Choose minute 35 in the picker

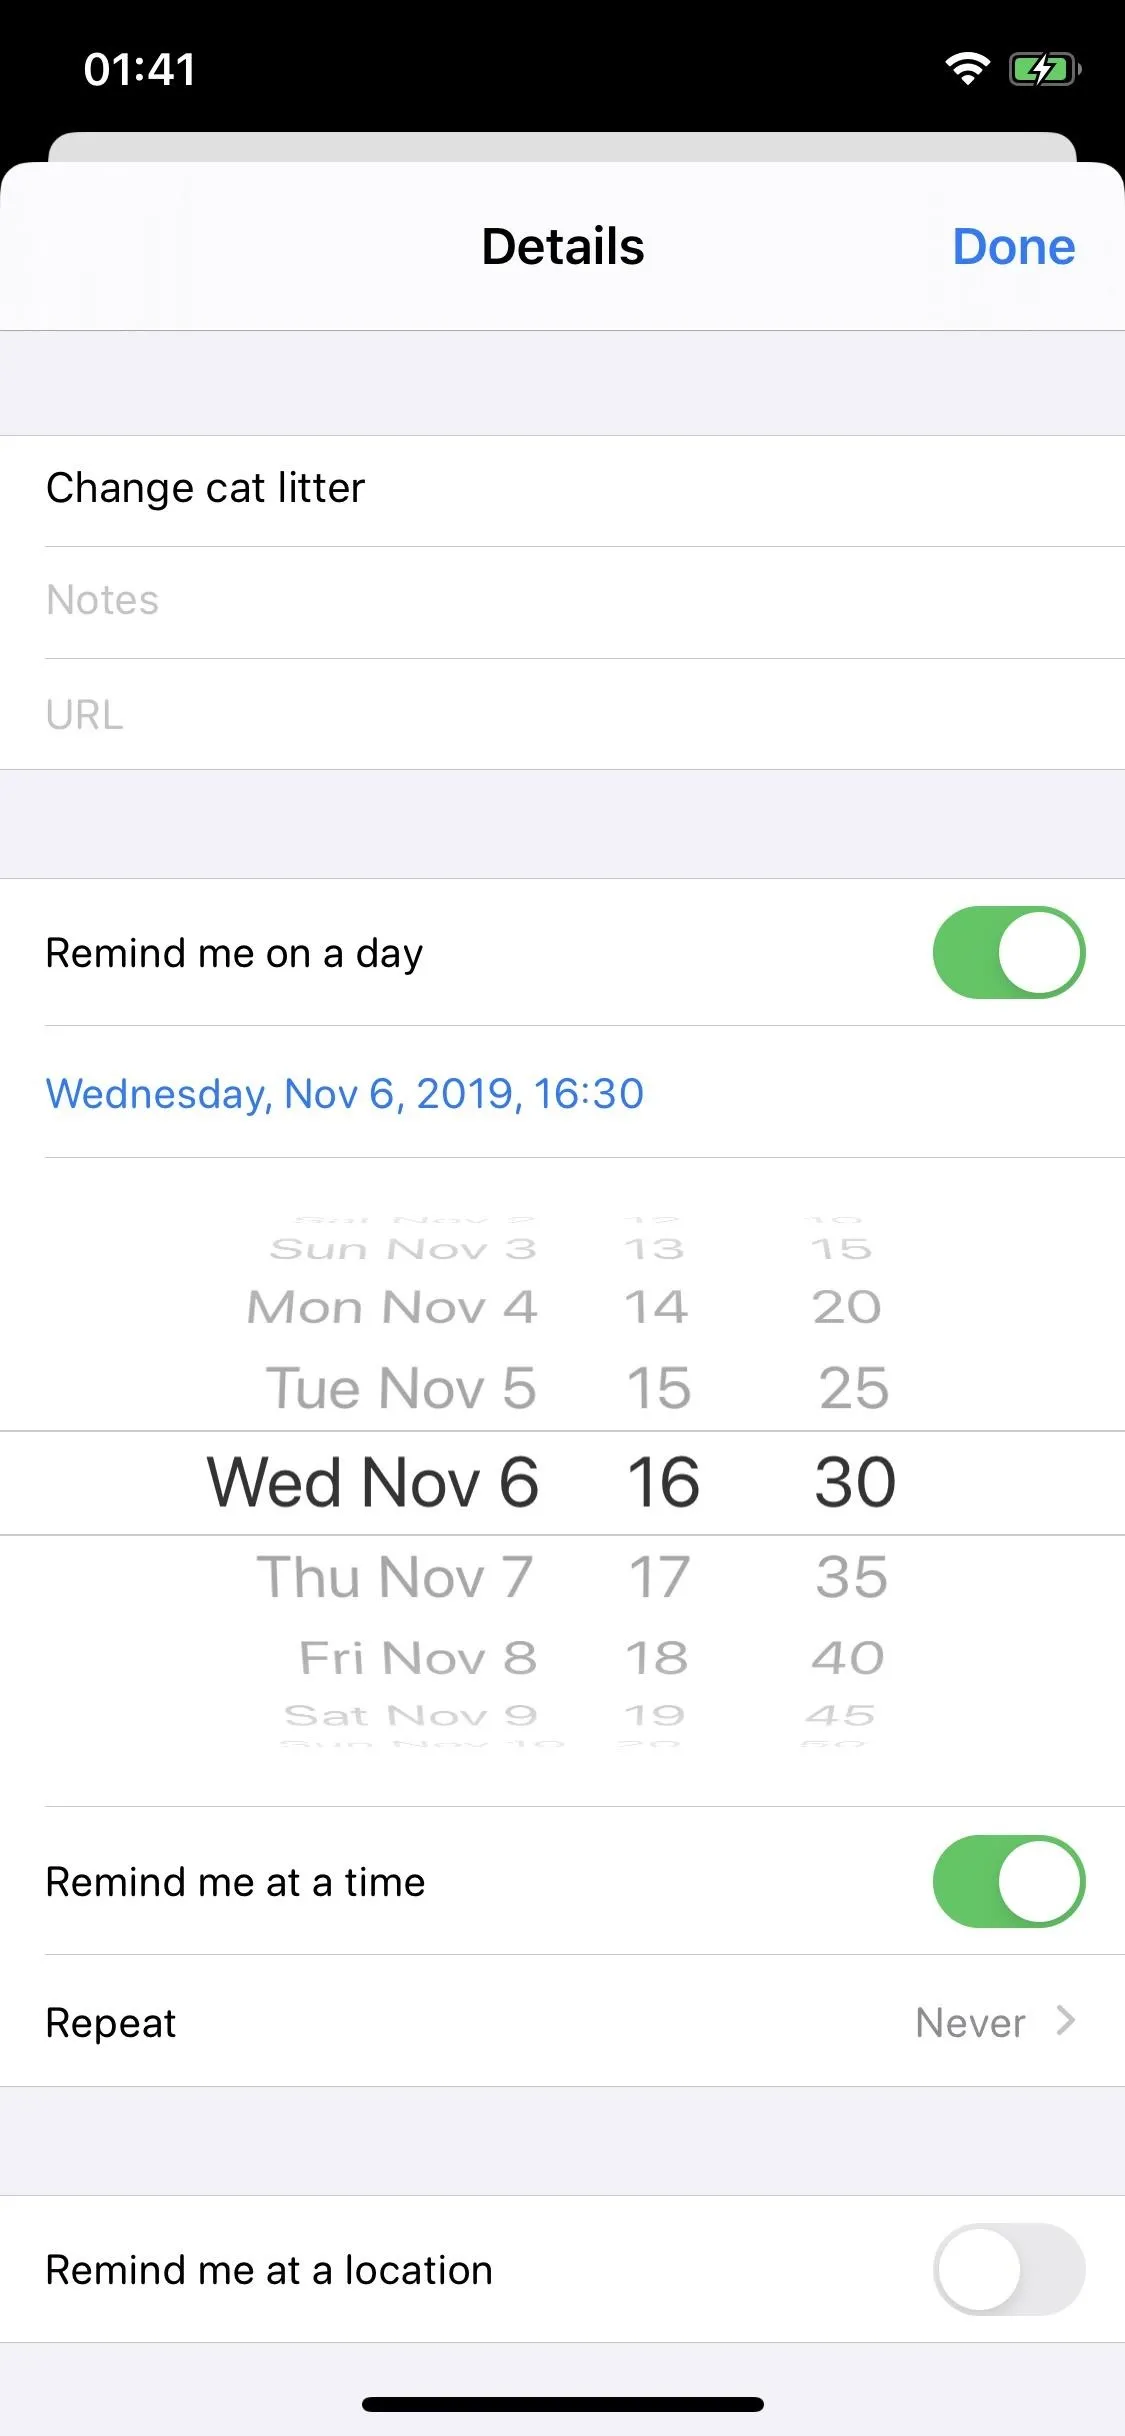852,1577
